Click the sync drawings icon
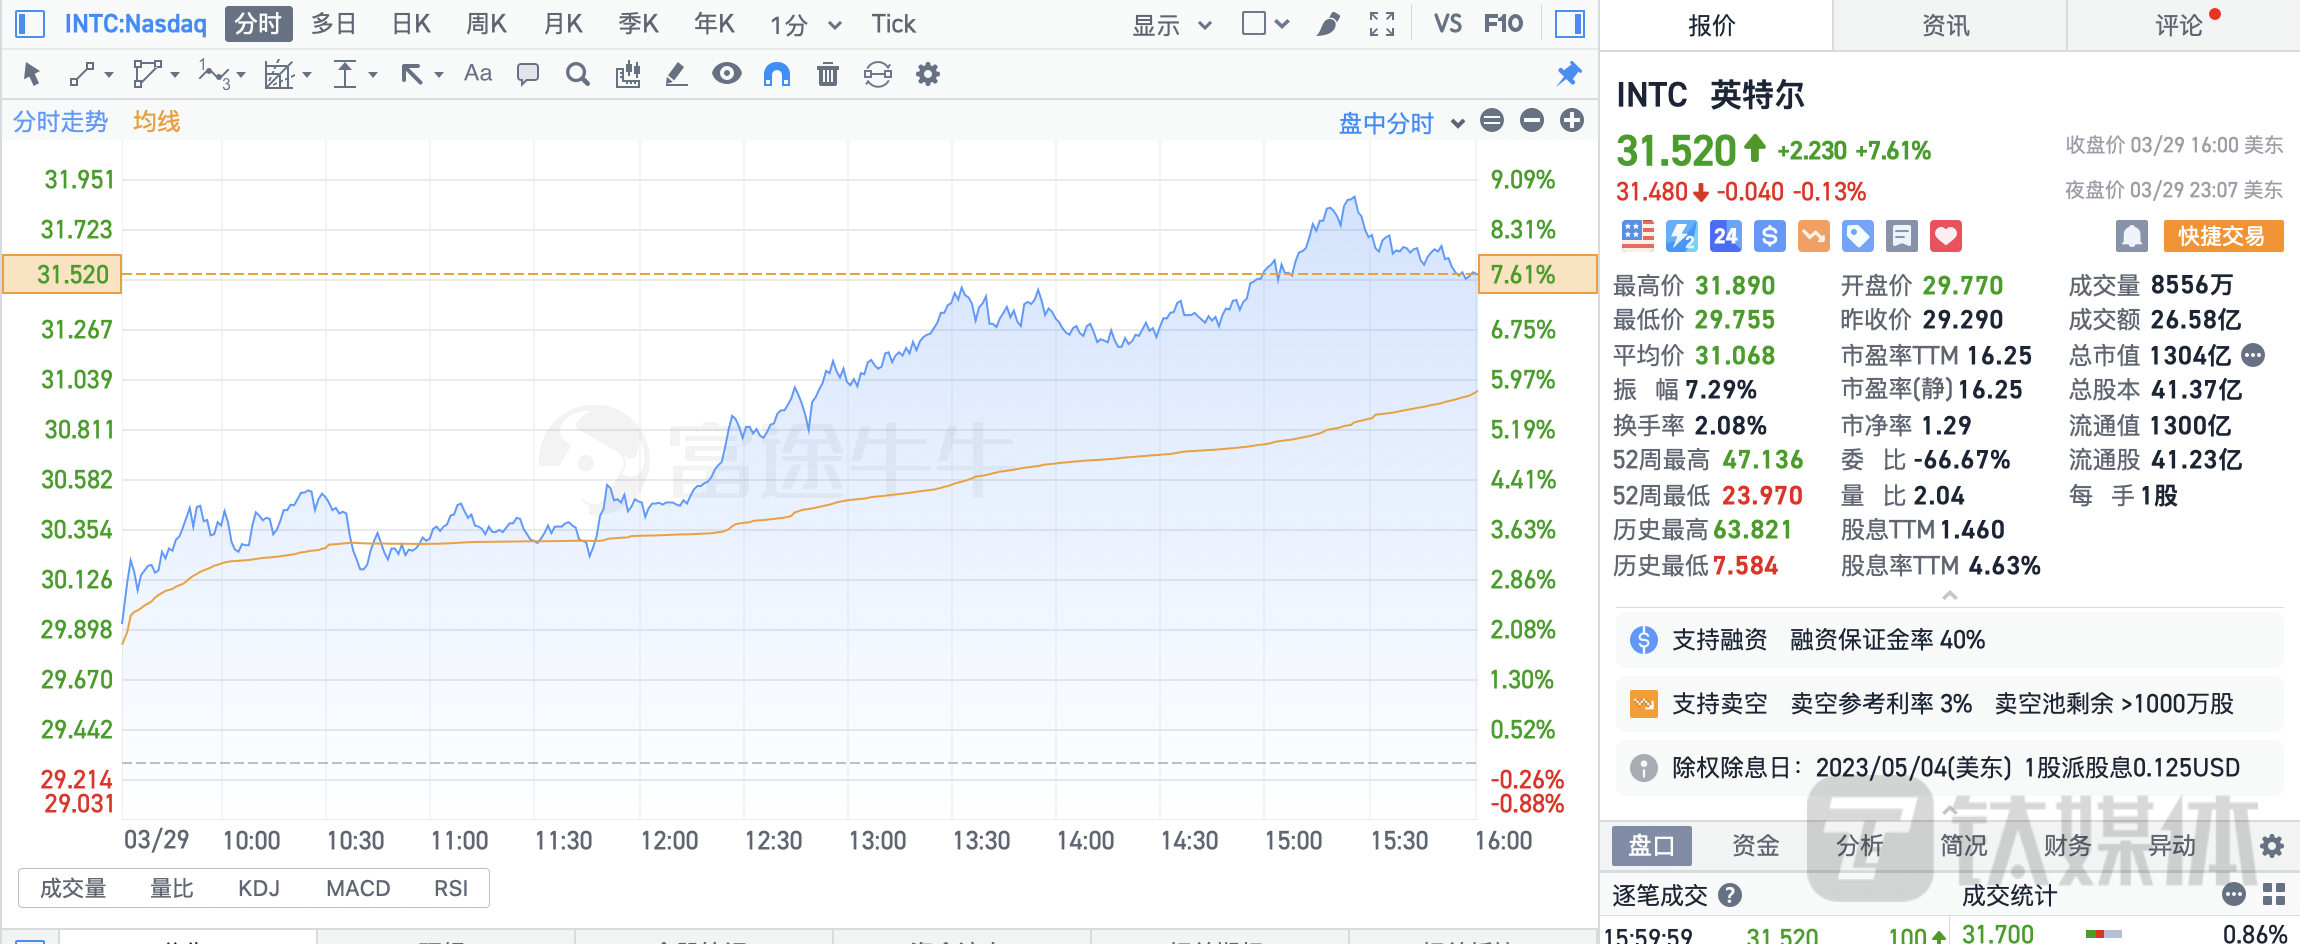 point(878,74)
